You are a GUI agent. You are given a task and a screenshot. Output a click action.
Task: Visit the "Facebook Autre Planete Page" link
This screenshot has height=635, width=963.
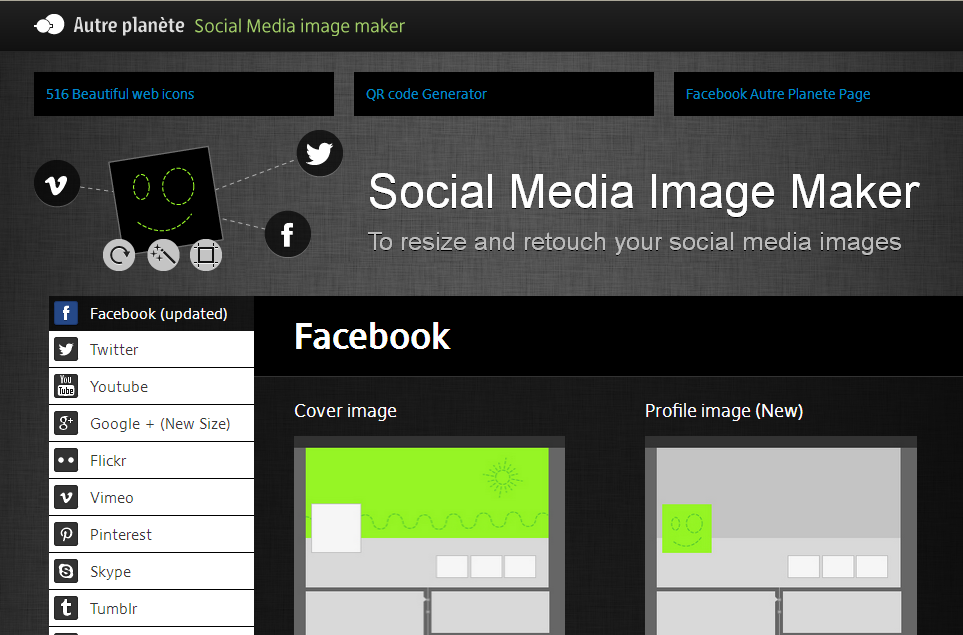[x=778, y=94]
